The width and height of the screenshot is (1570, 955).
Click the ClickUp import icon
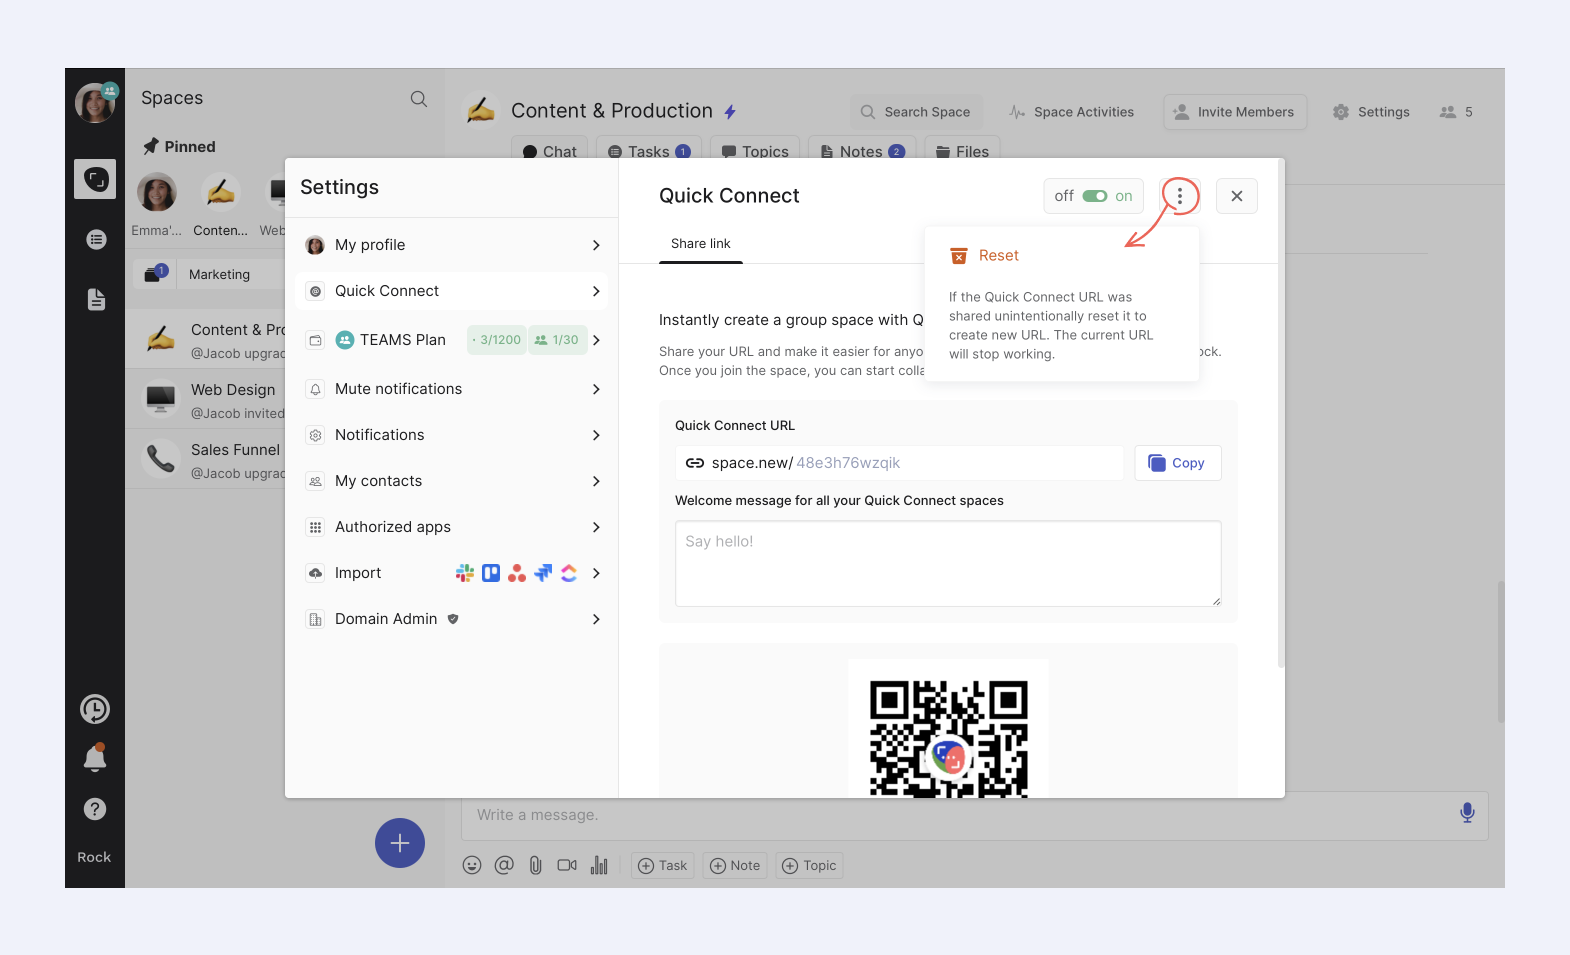(569, 573)
